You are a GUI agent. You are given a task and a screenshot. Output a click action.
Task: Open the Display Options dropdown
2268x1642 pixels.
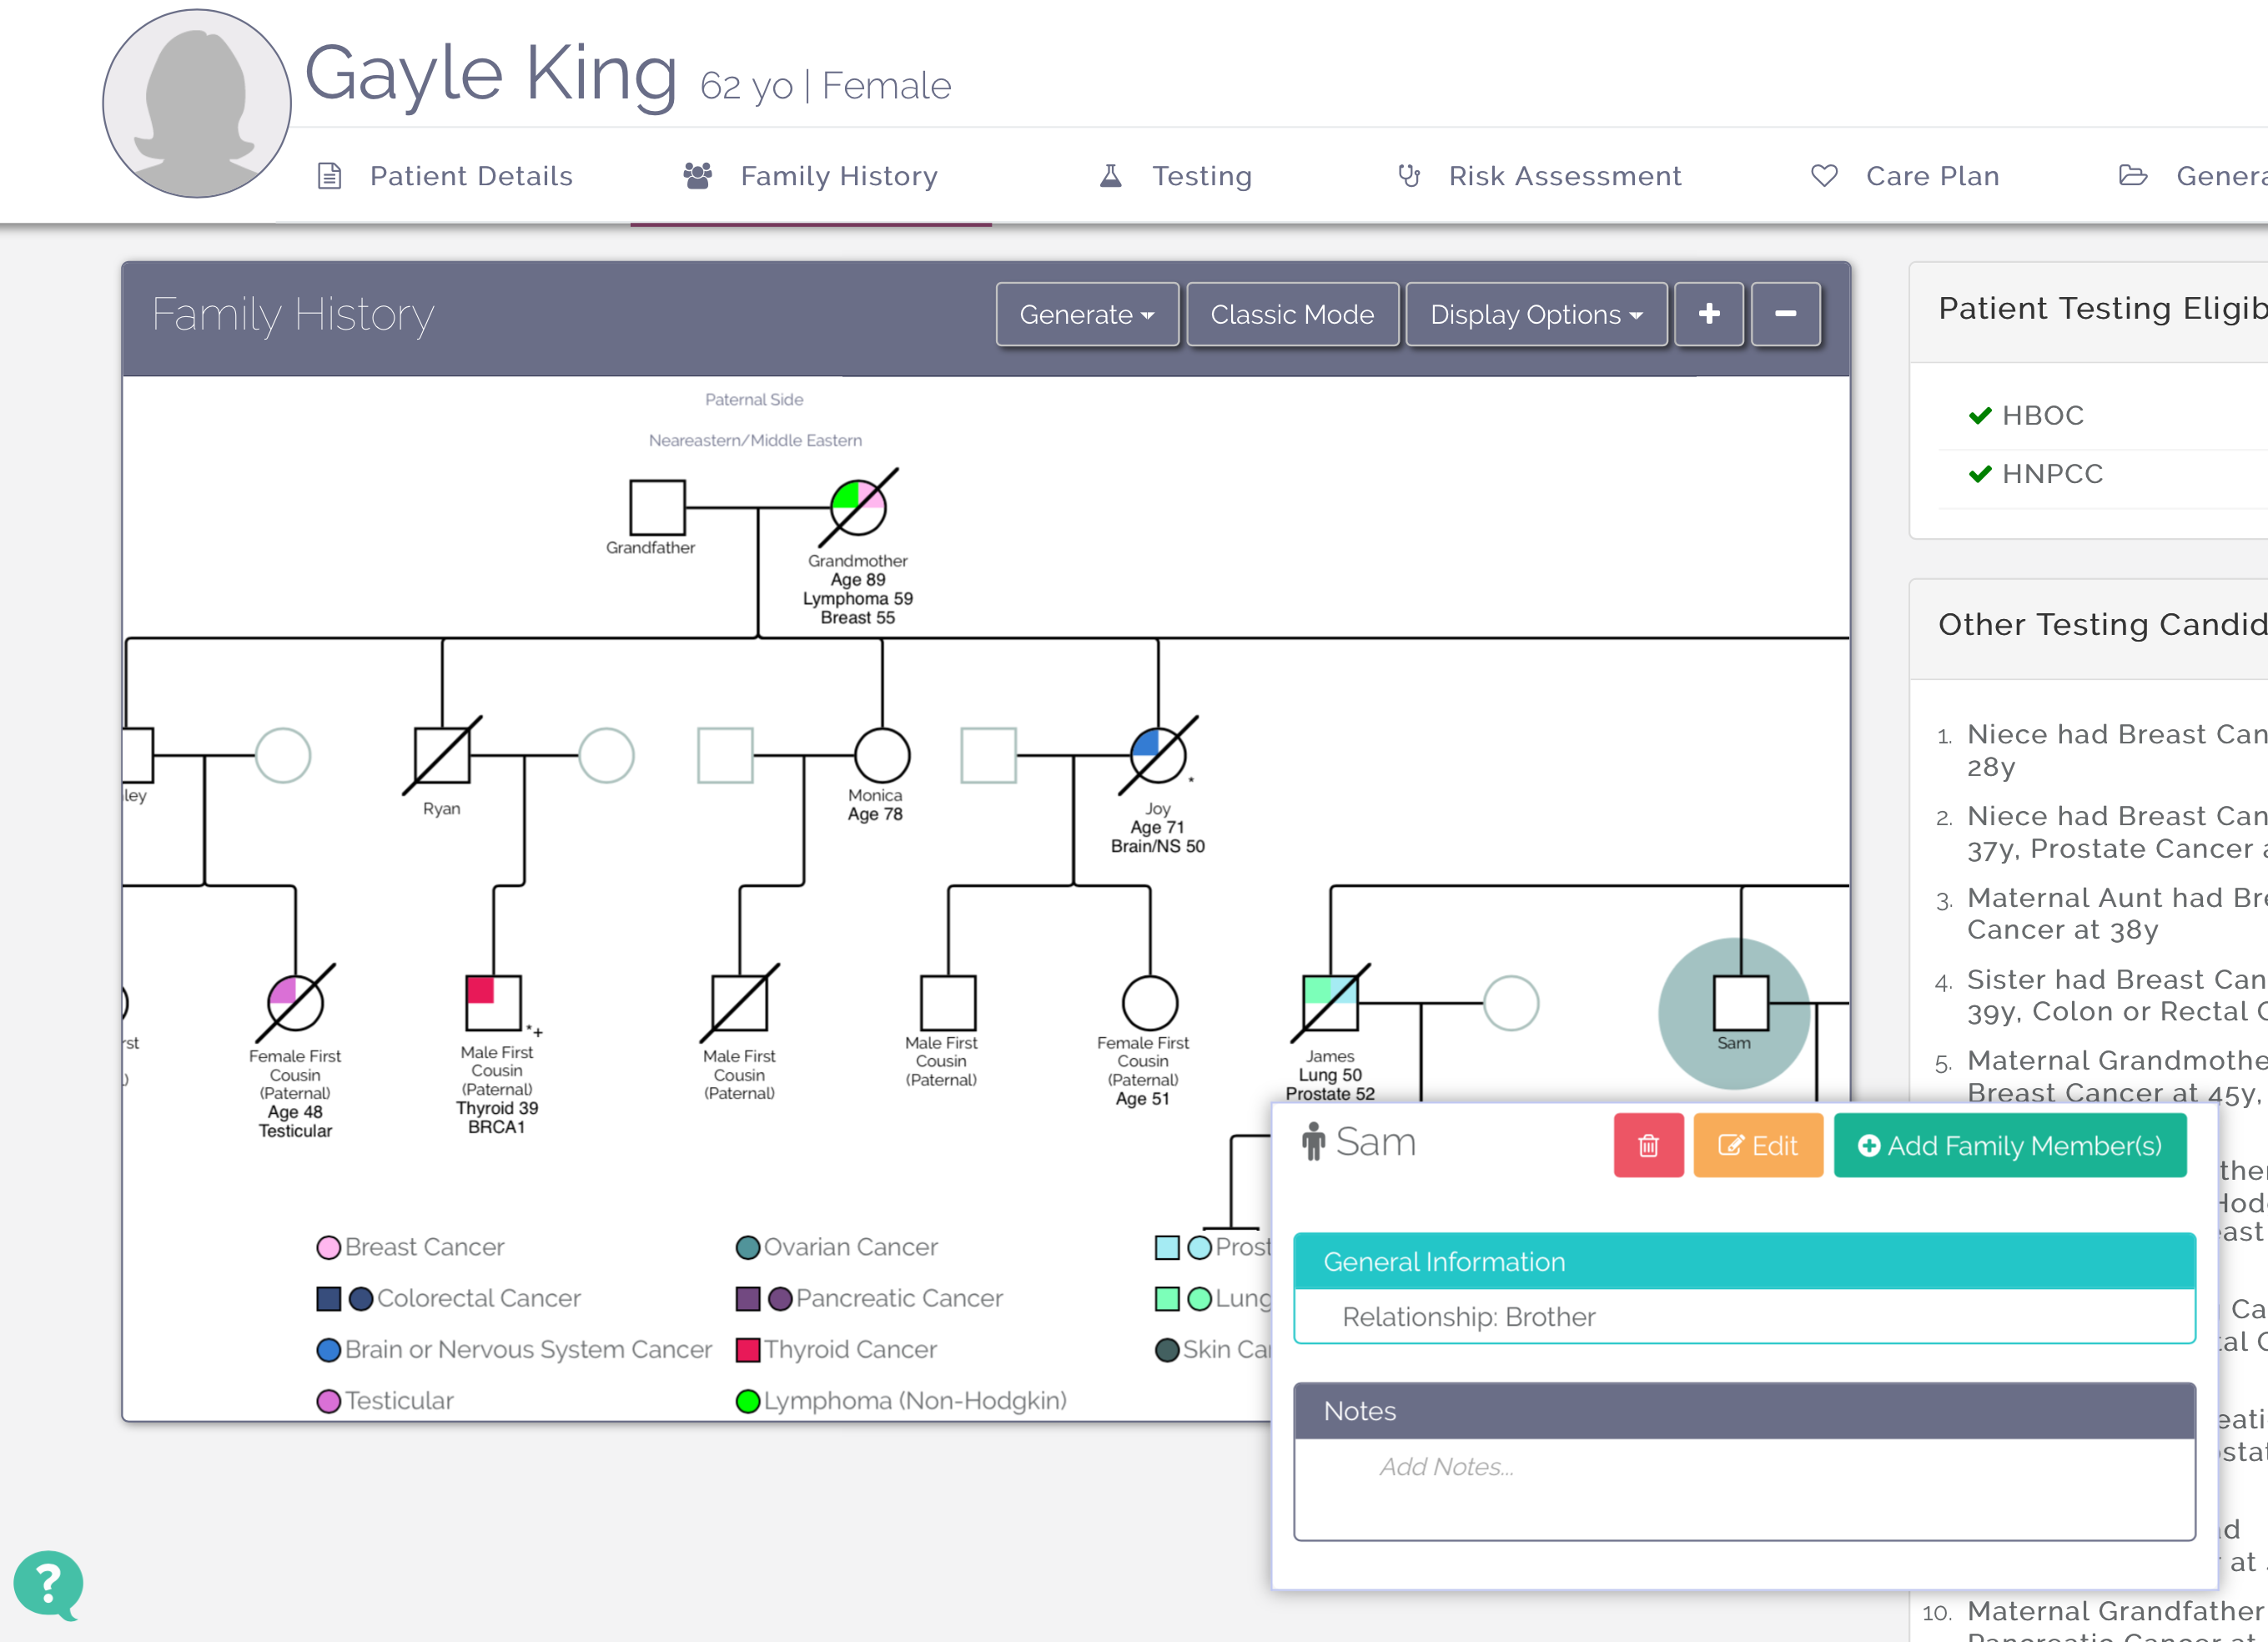(1536, 314)
